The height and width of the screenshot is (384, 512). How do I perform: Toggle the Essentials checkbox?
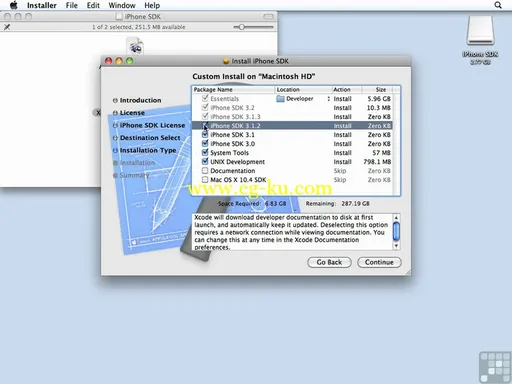(x=205, y=98)
